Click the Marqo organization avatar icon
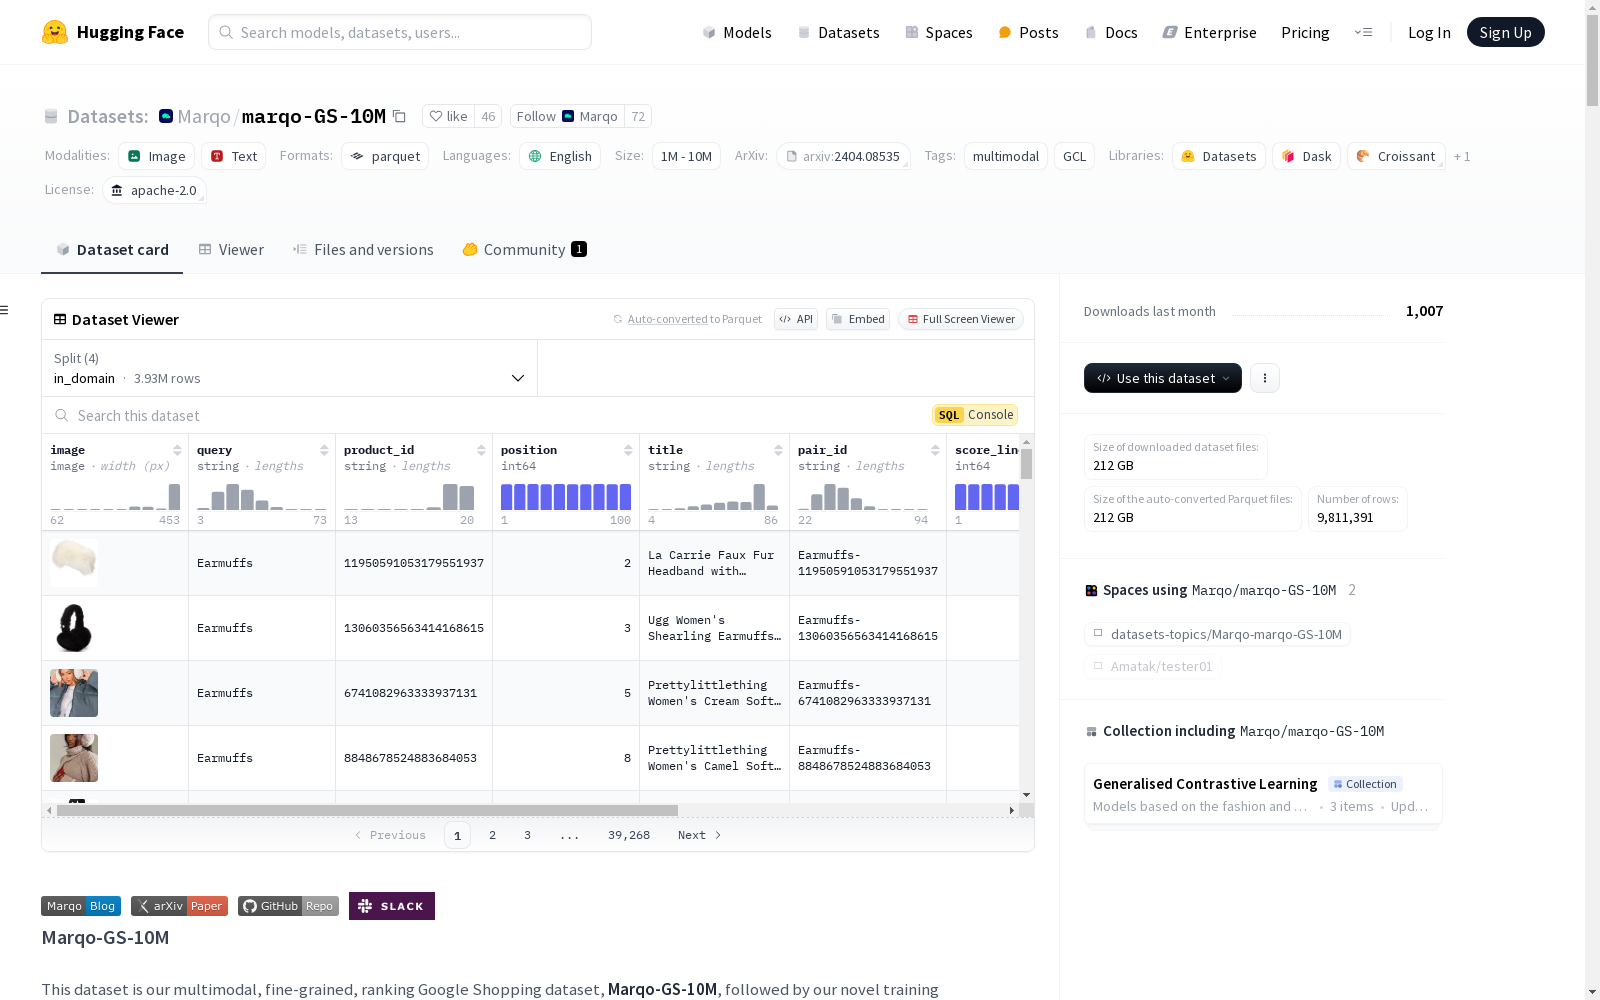The width and height of the screenshot is (1600, 1000). coord(166,116)
